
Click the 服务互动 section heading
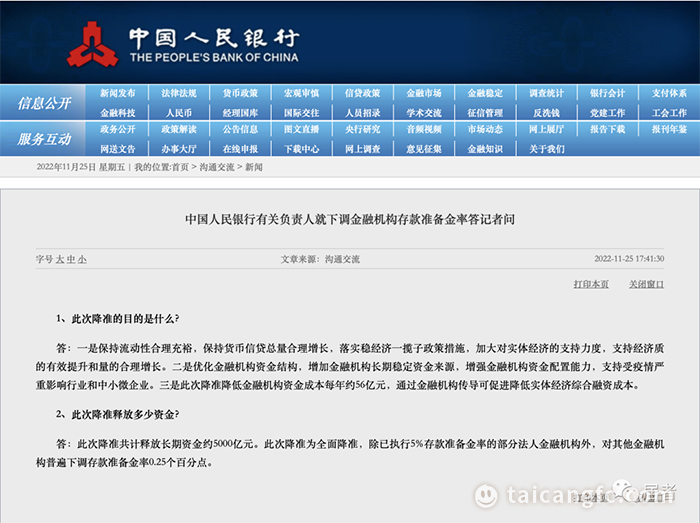click(x=44, y=139)
